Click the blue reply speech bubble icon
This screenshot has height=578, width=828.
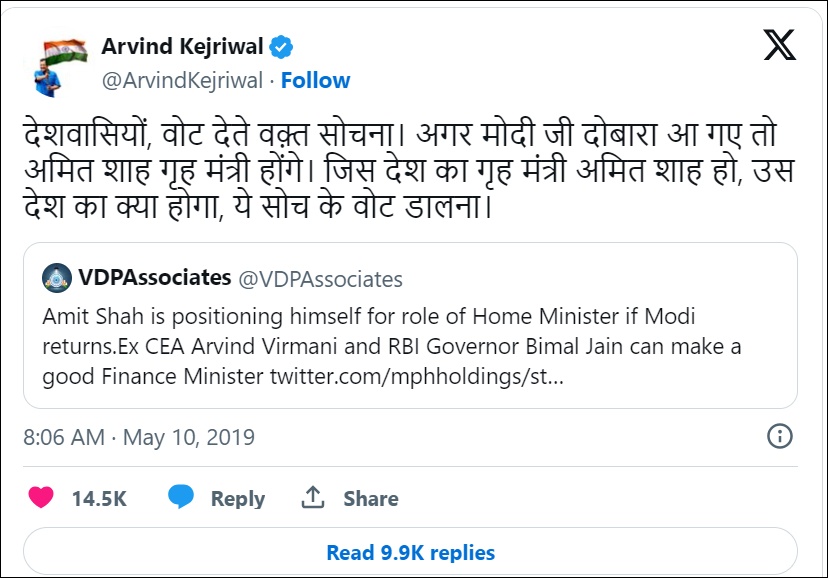pyautogui.click(x=181, y=497)
